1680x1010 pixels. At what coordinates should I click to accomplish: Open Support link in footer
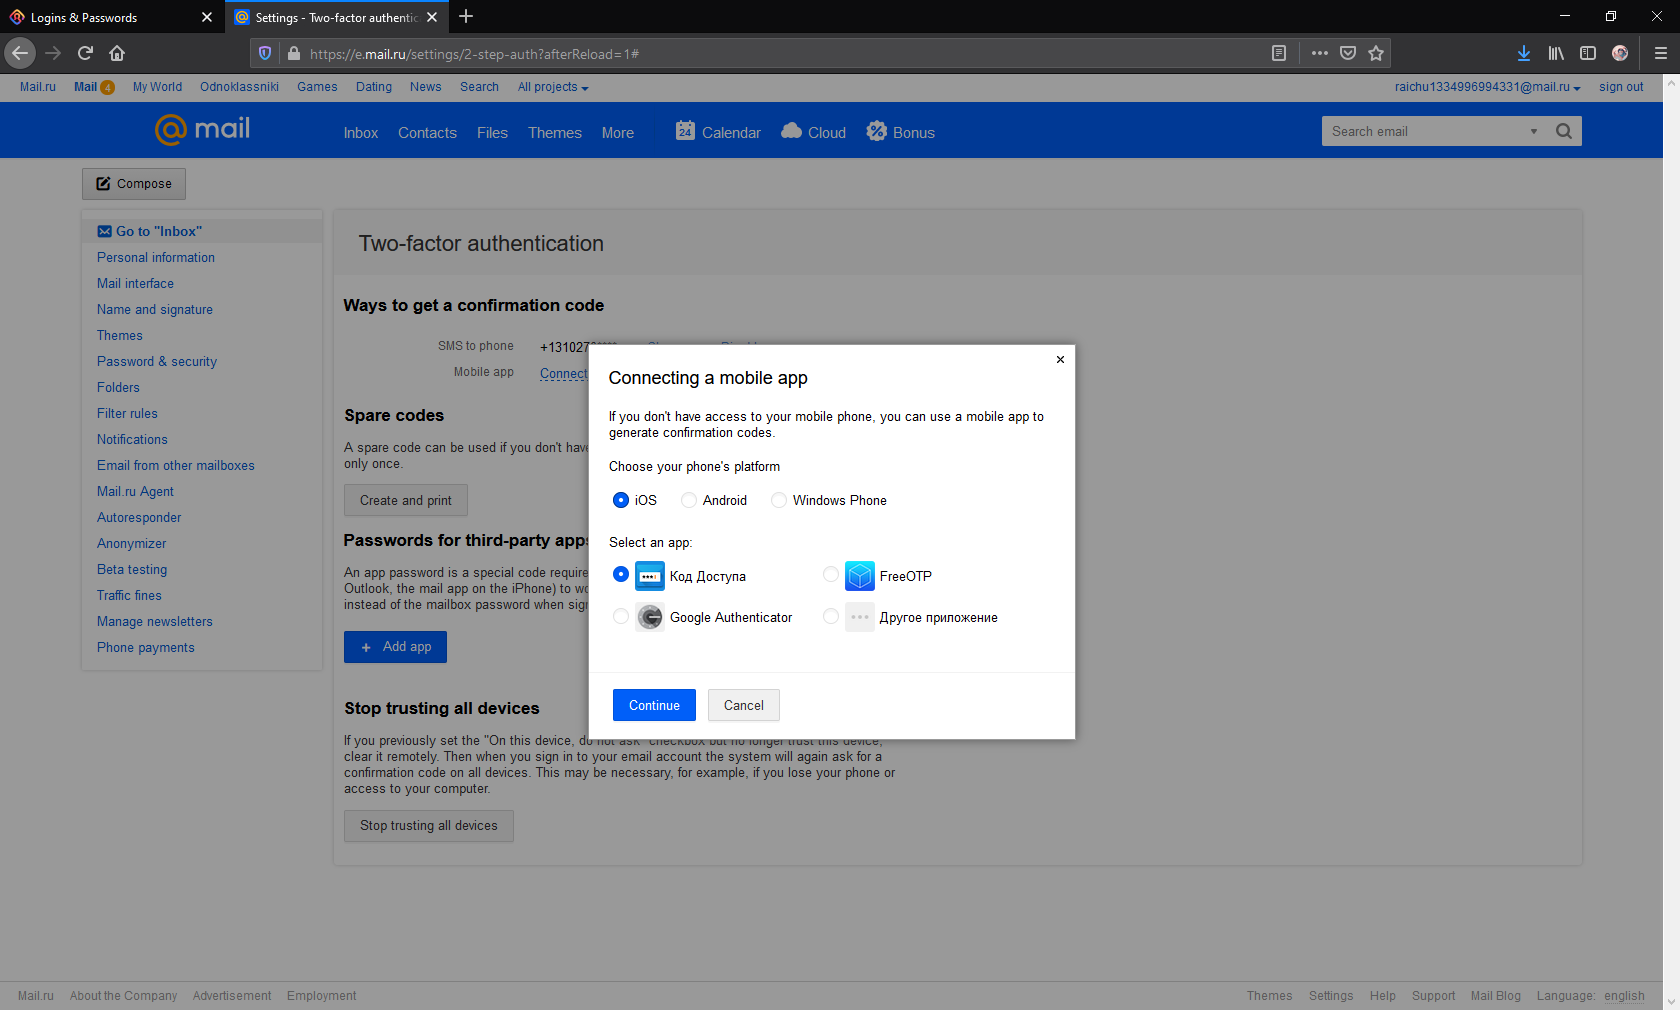pos(1433,996)
